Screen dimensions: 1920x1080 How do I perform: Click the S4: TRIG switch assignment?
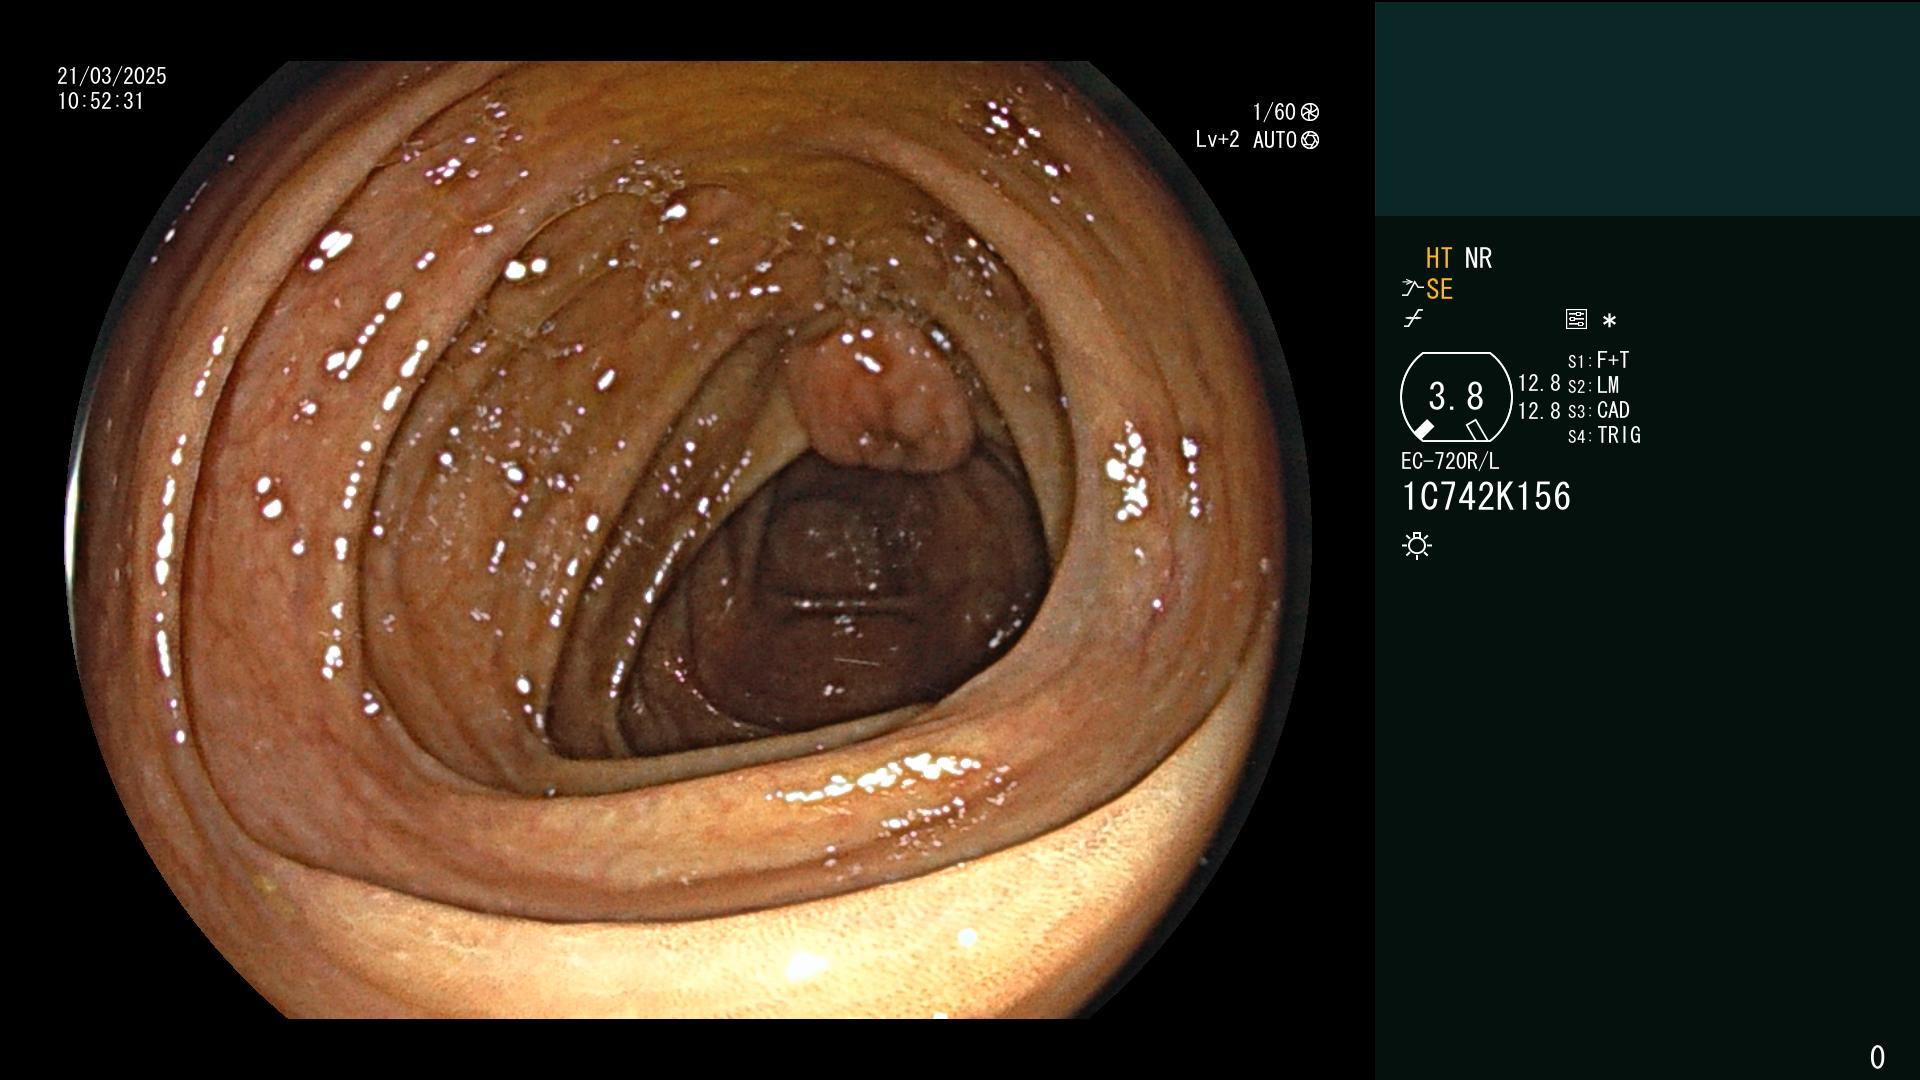pos(1604,435)
